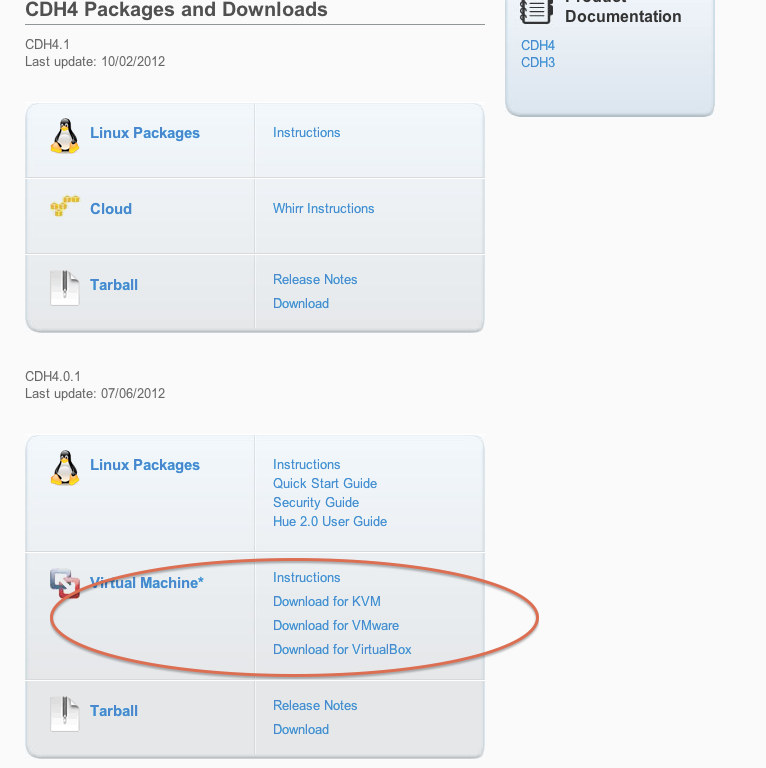The image size is (766, 768).
Task: Click the CDH4.1 version label
Action: 48,45
